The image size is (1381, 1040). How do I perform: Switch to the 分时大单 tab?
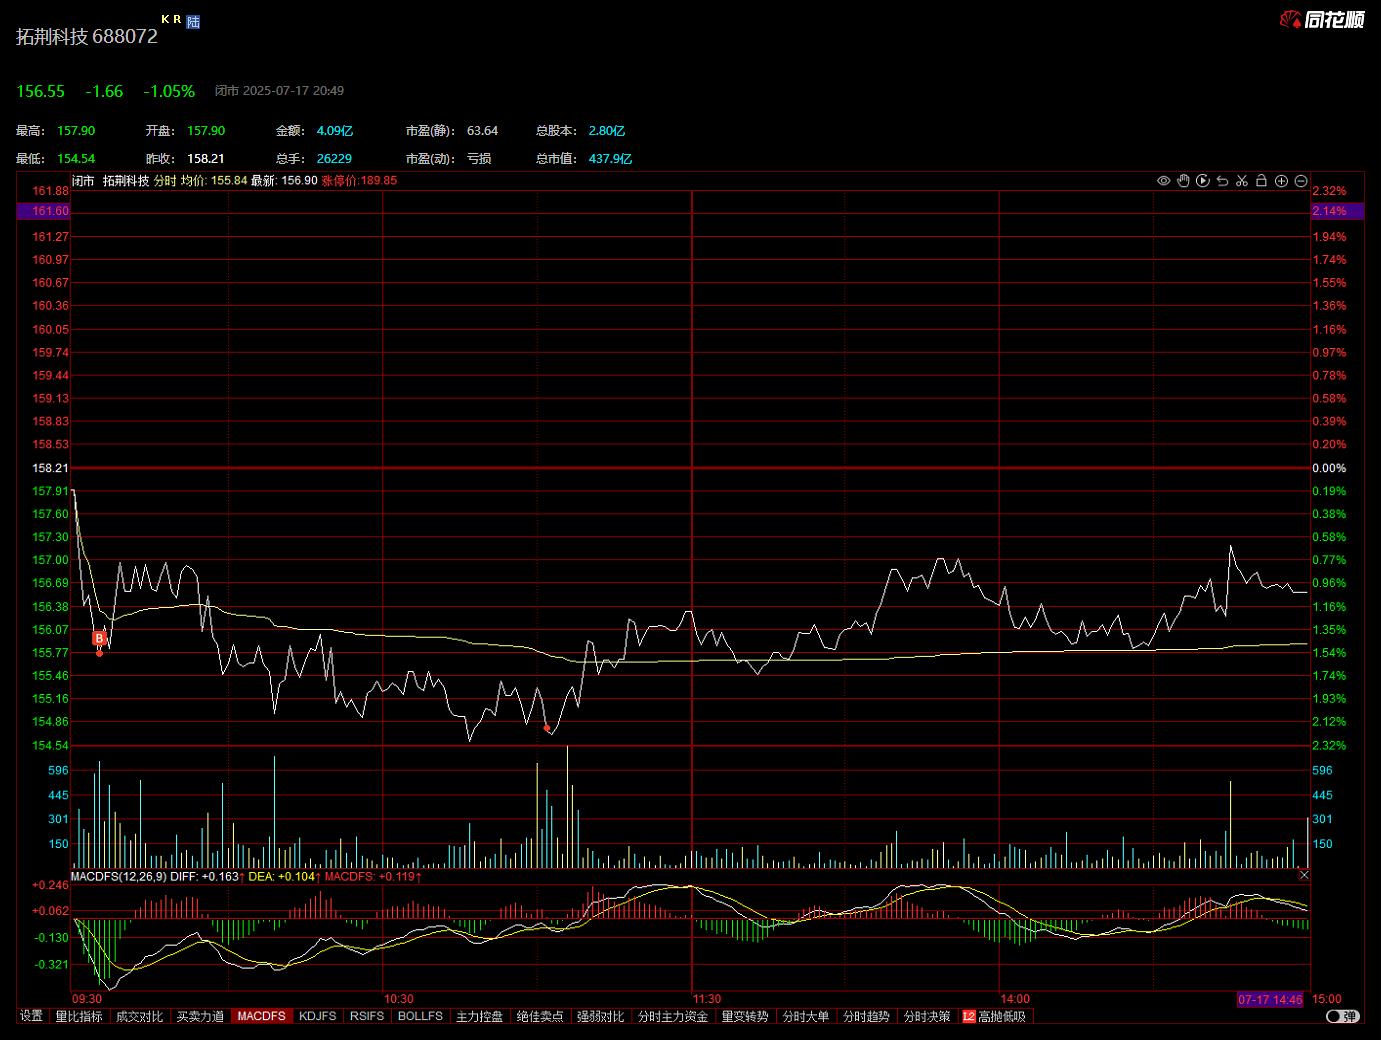[806, 1016]
